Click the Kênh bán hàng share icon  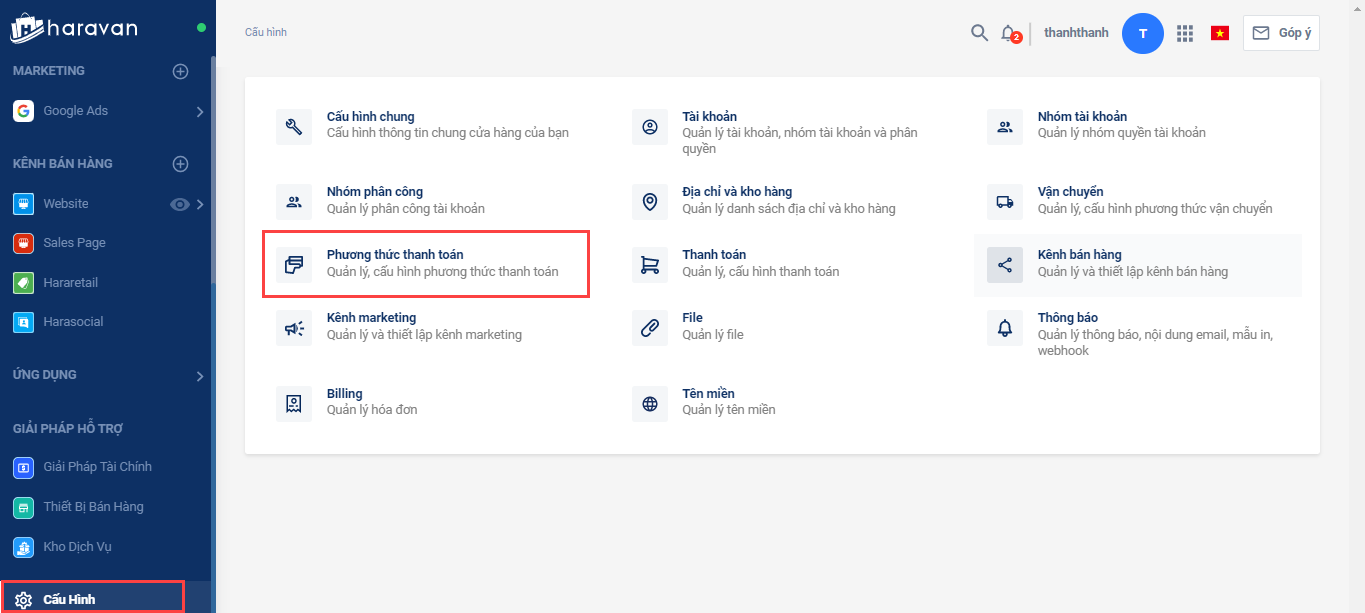click(1005, 265)
